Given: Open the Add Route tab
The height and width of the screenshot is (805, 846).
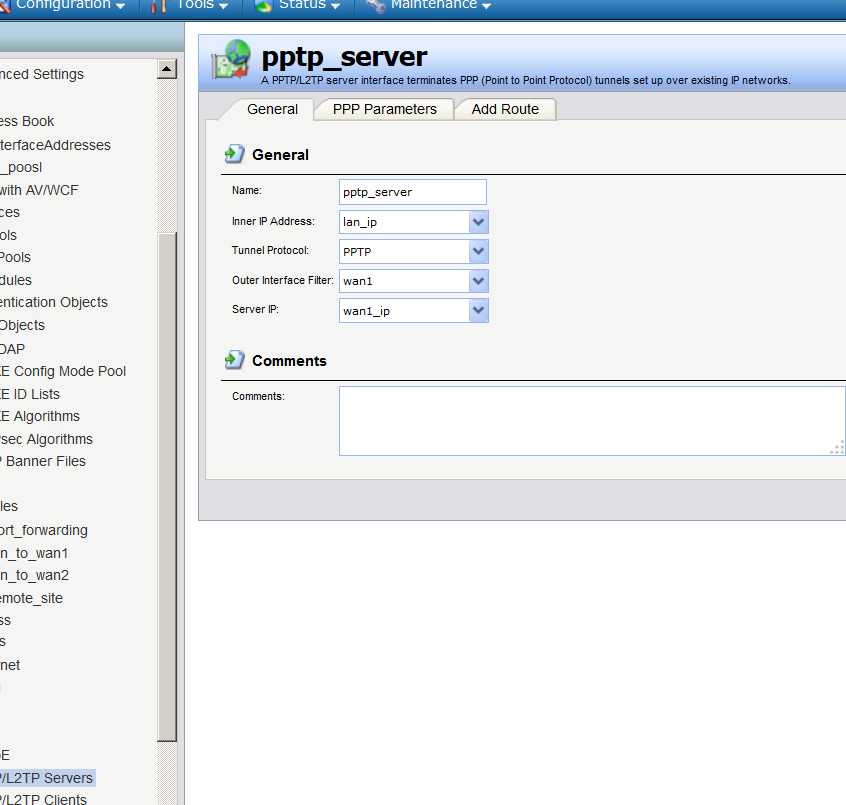Looking at the screenshot, I should tap(505, 109).
